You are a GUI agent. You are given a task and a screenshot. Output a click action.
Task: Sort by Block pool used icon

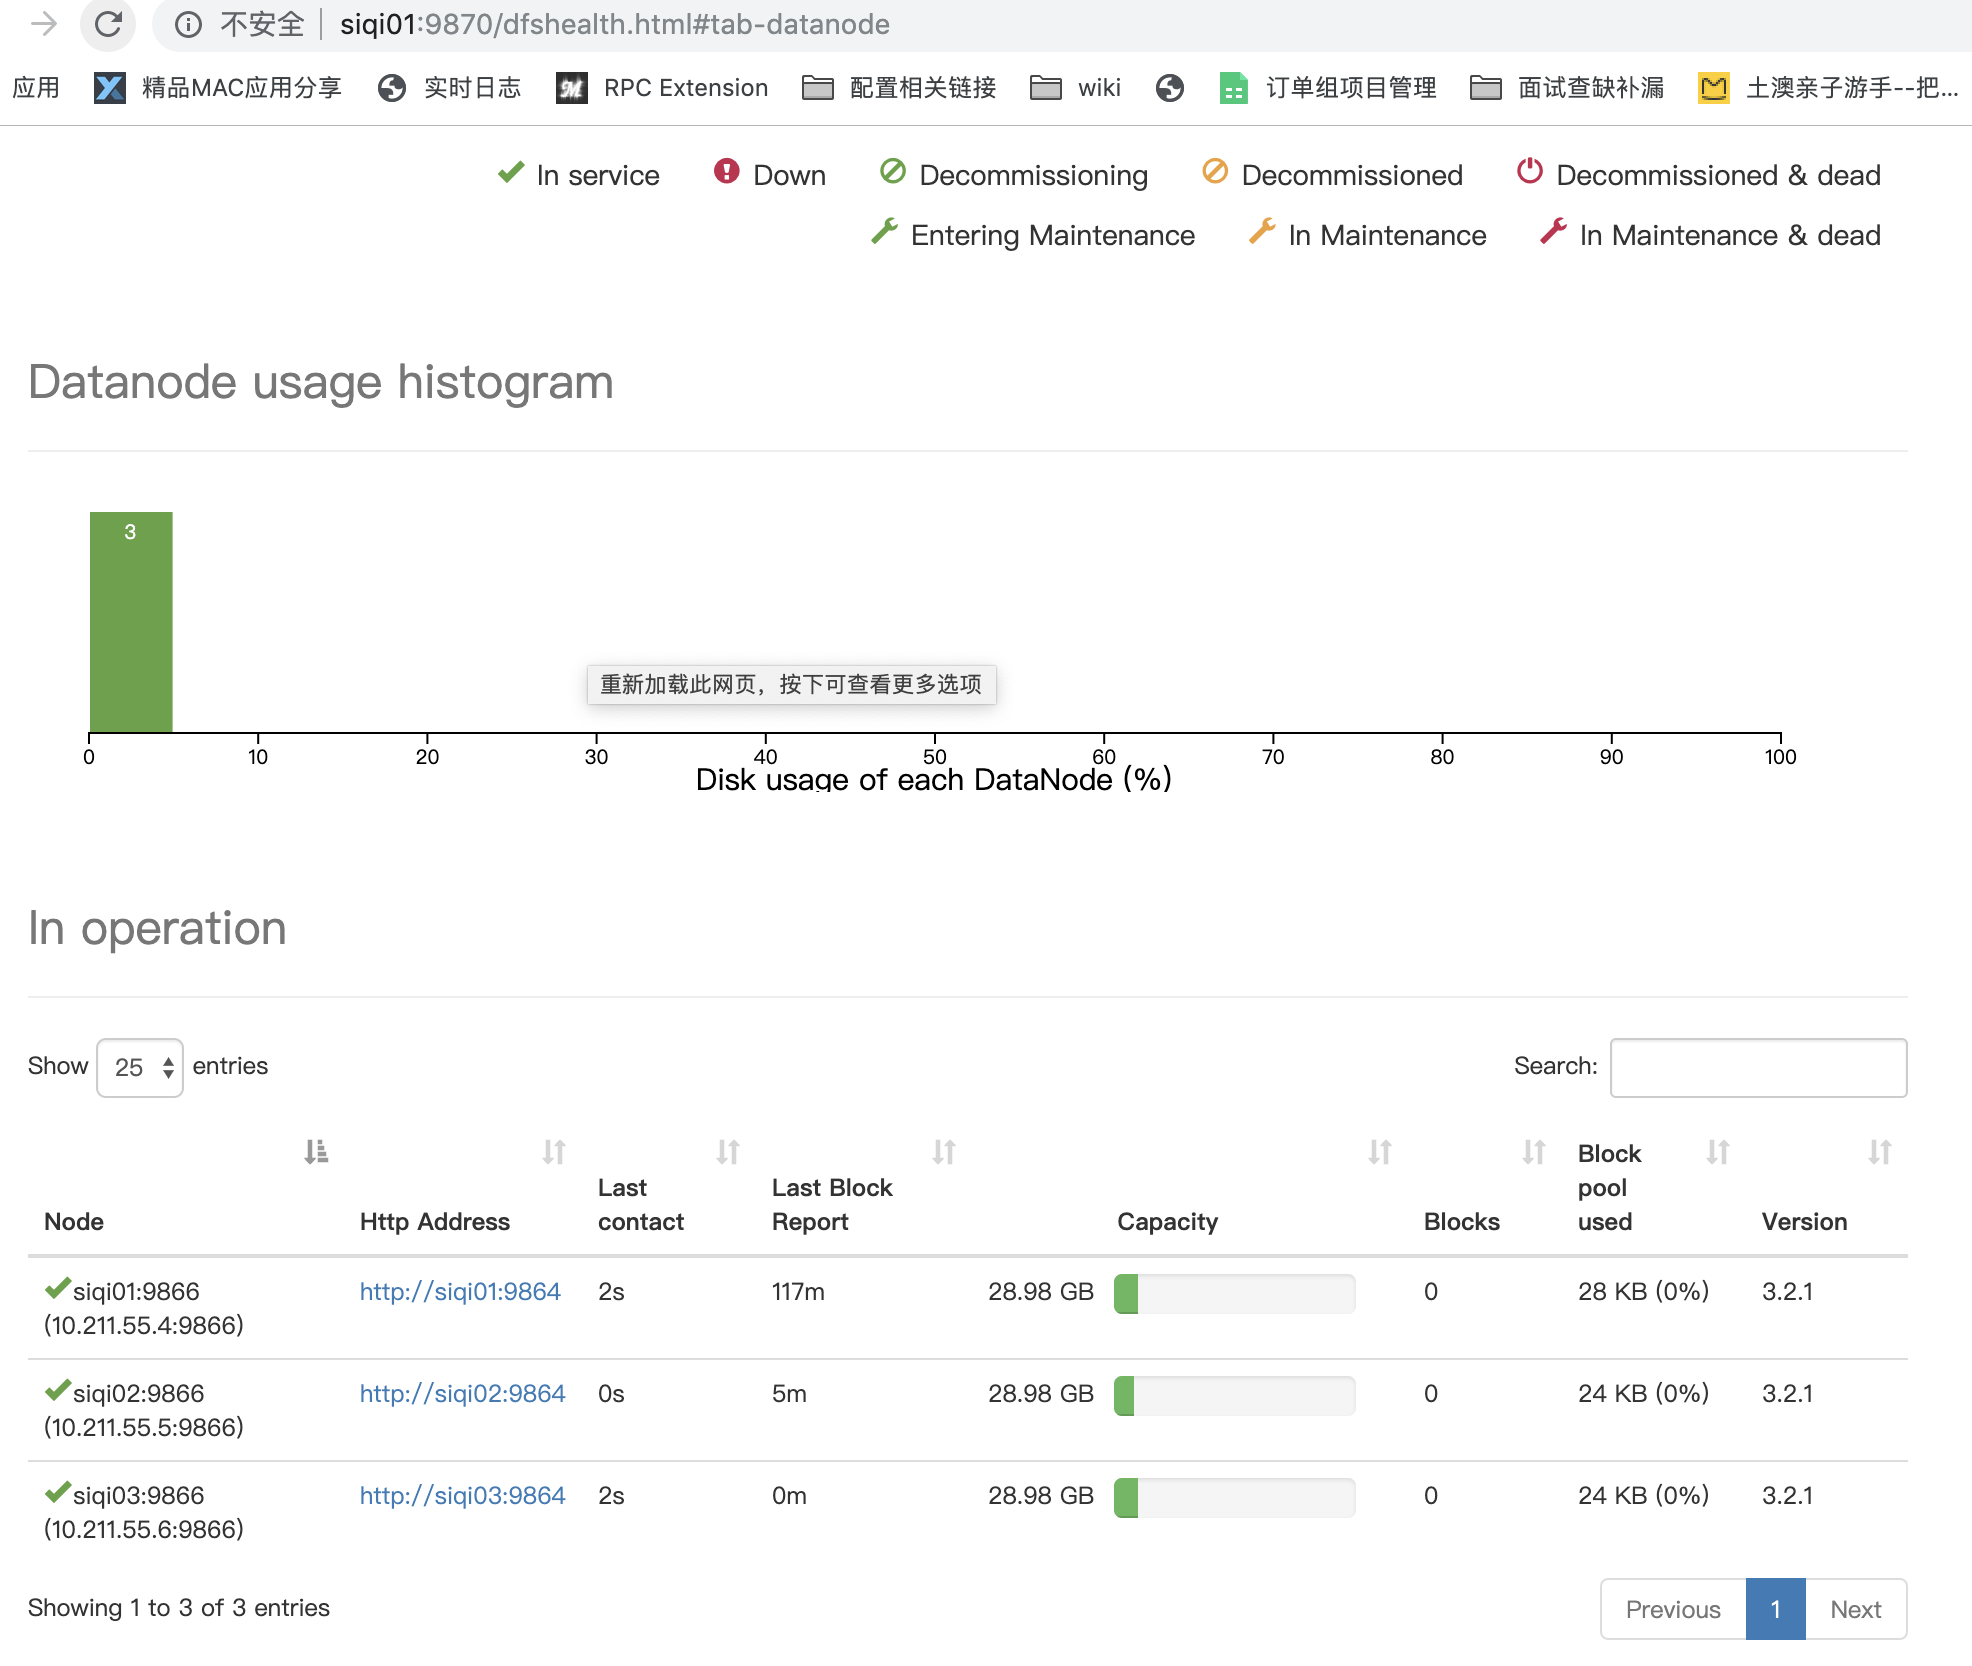[x=1718, y=1152]
